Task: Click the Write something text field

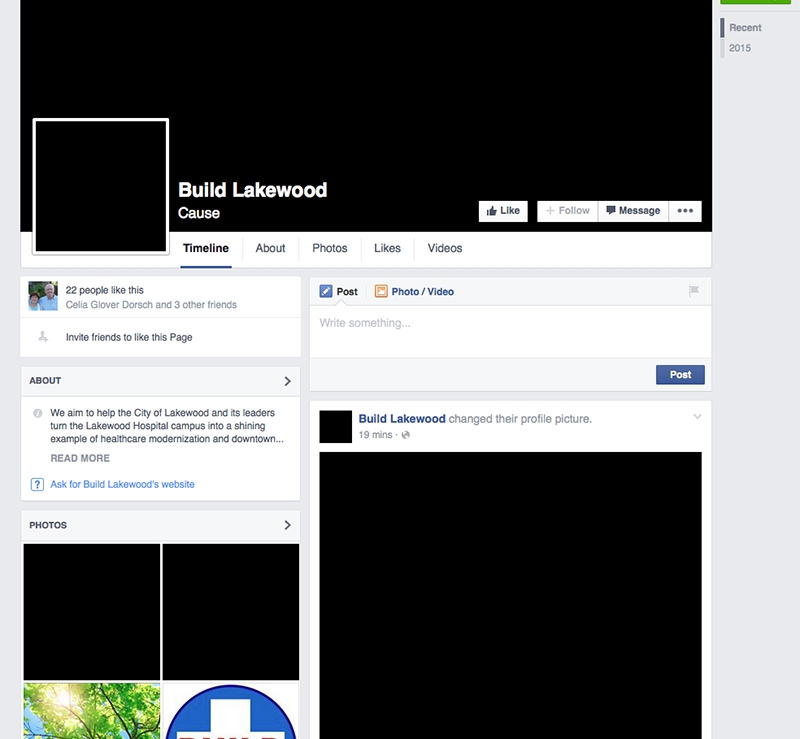Action: point(510,324)
